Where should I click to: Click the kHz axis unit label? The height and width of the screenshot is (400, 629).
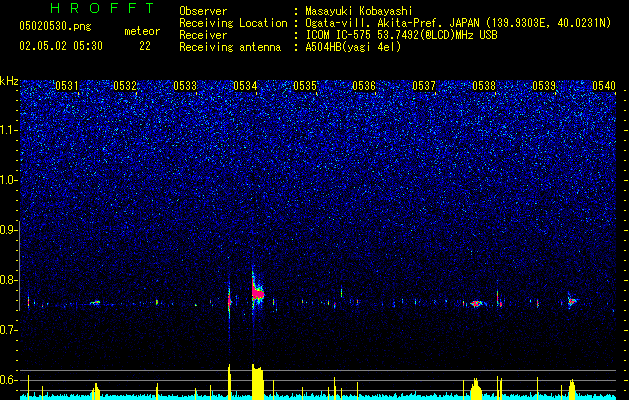click(9, 81)
